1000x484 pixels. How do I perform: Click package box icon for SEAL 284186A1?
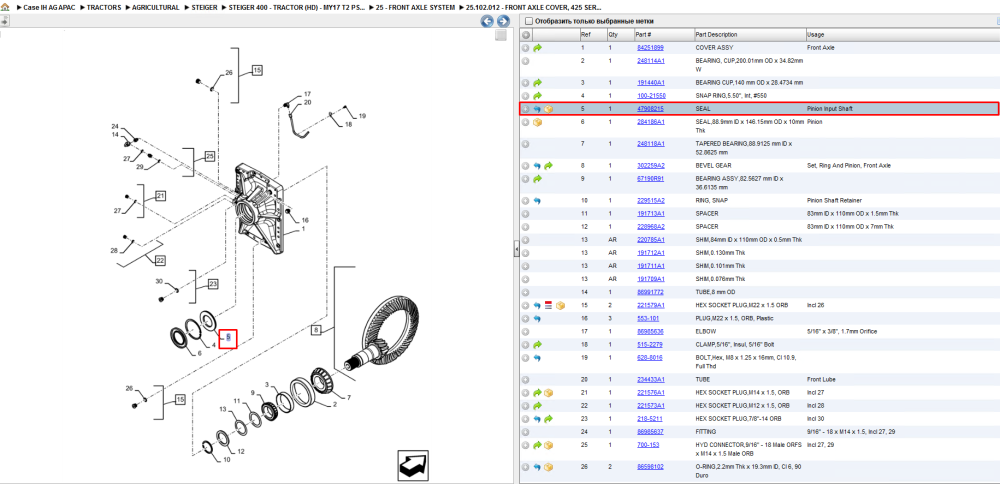[x=538, y=122]
